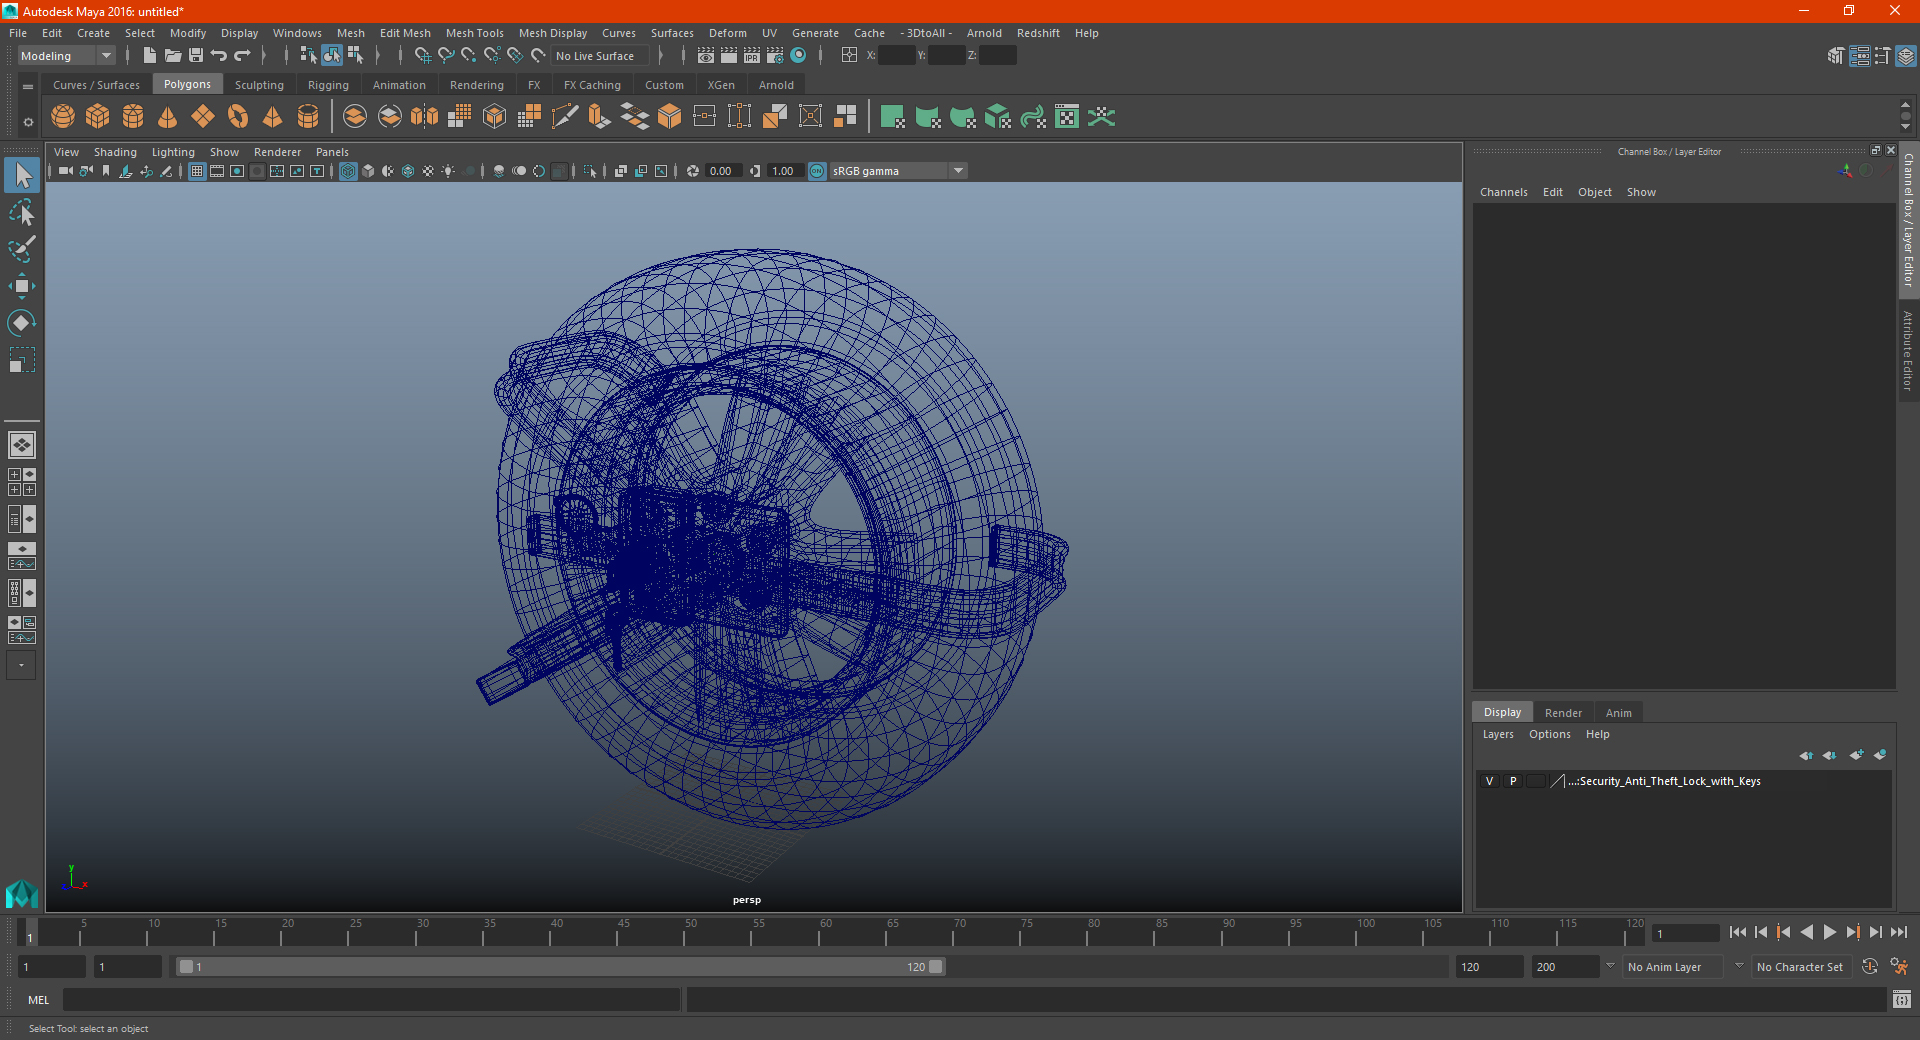Switch to the Sculpting shelf tab
The height and width of the screenshot is (1040, 1920).
tap(259, 85)
